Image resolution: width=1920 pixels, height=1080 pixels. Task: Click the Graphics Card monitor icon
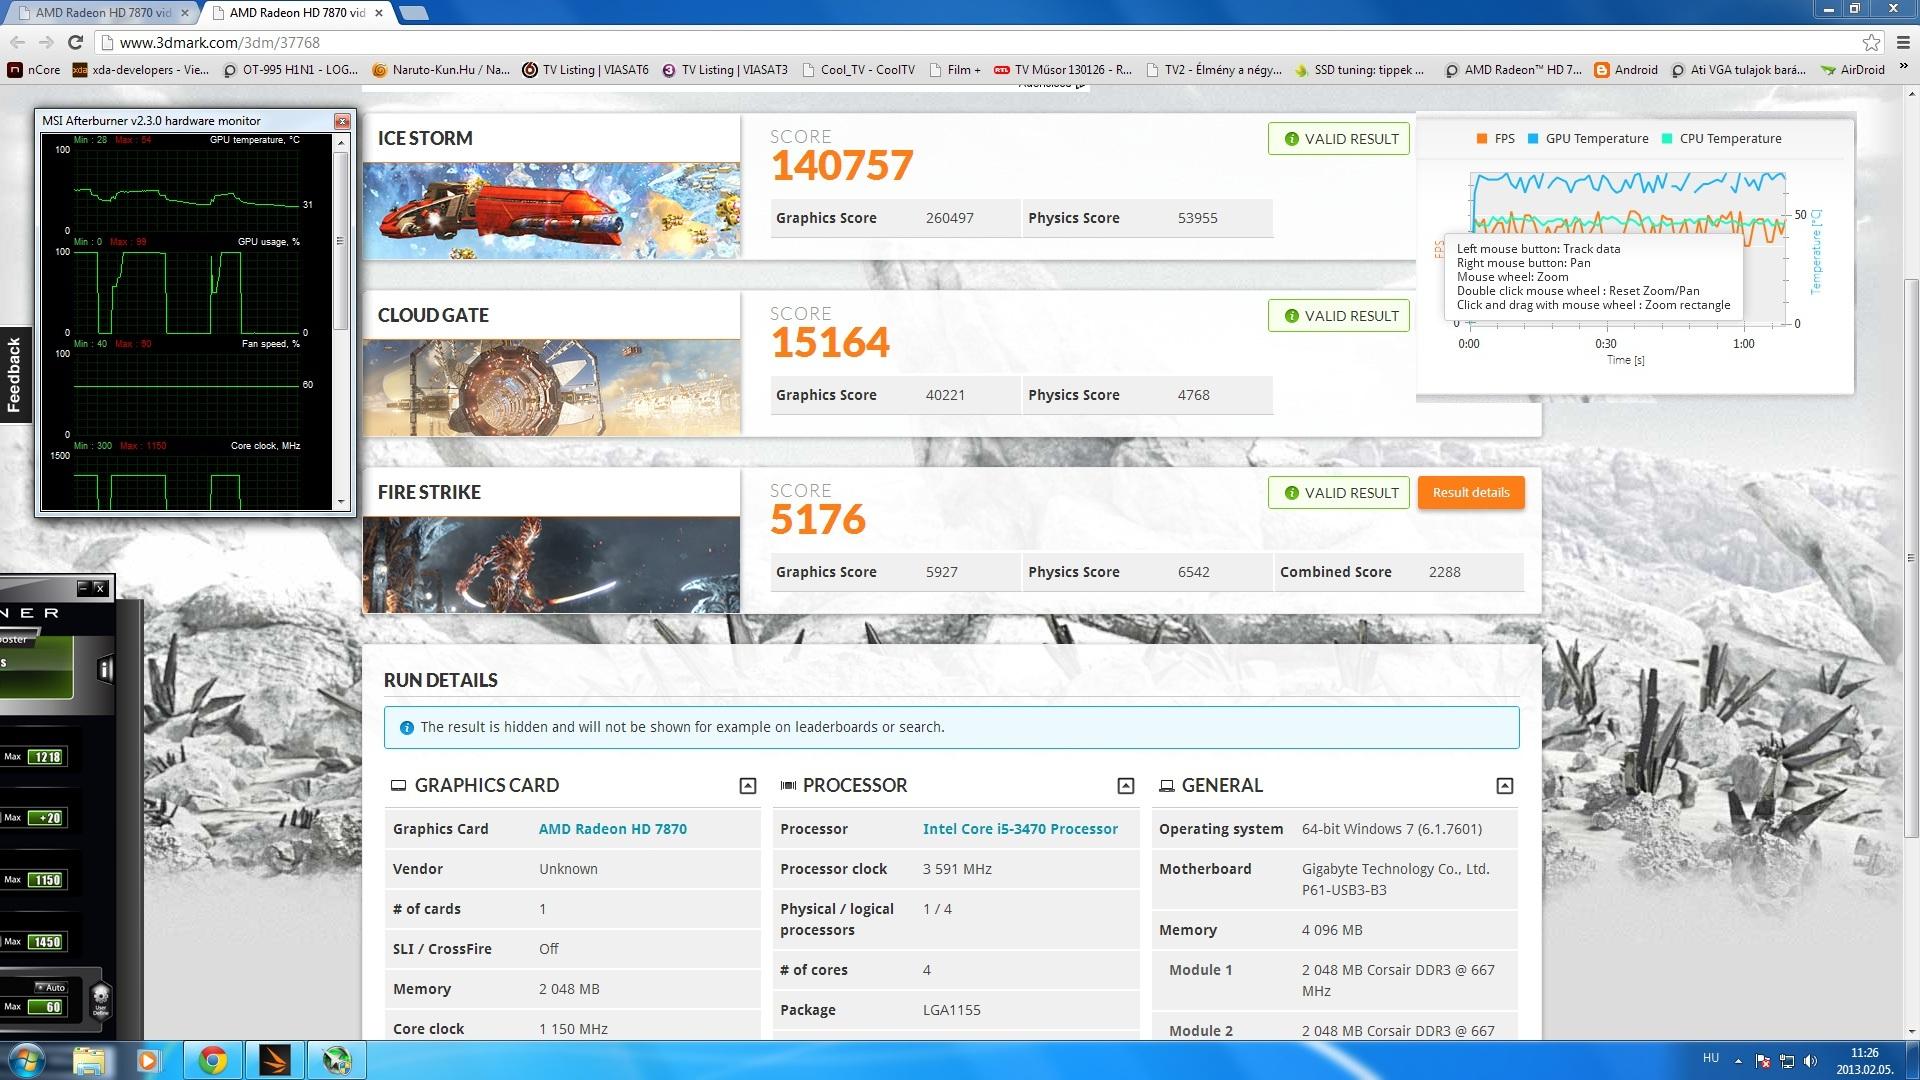398,786
